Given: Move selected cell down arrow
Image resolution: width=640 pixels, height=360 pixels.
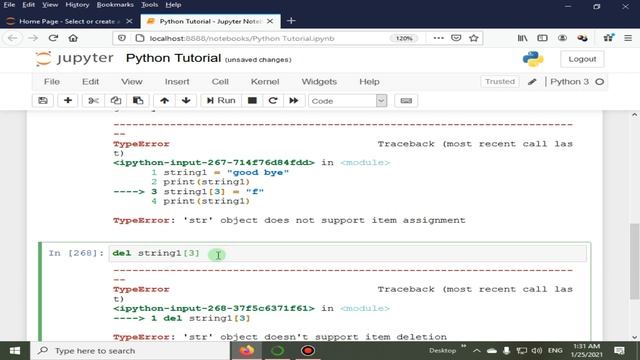Looking at the screenshot, I should [x=186, y=100].
